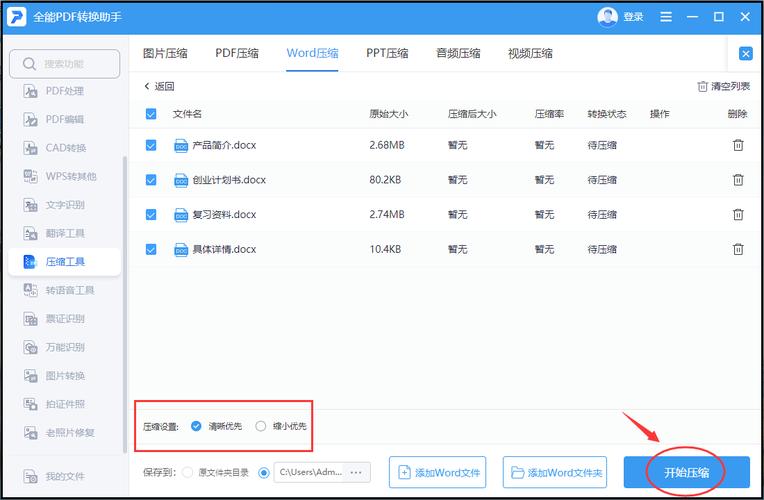
Task: Switch to 视频压缩 tab
Action: click(x=530, y=53)
